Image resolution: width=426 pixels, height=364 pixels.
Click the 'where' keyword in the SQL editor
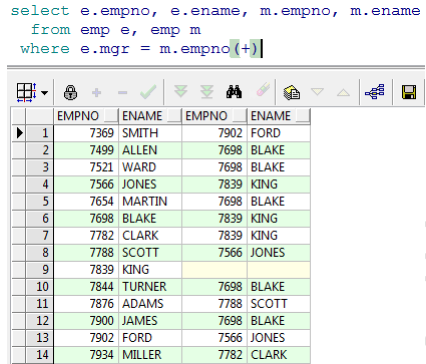pos(45,49)
